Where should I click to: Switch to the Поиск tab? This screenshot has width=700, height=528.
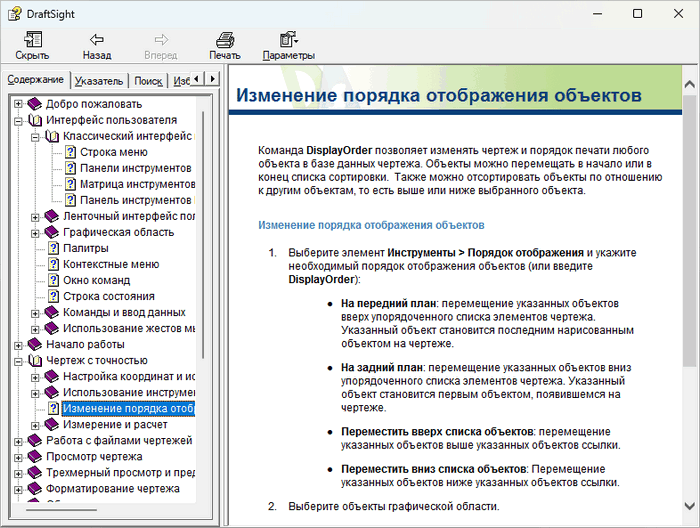148,80
